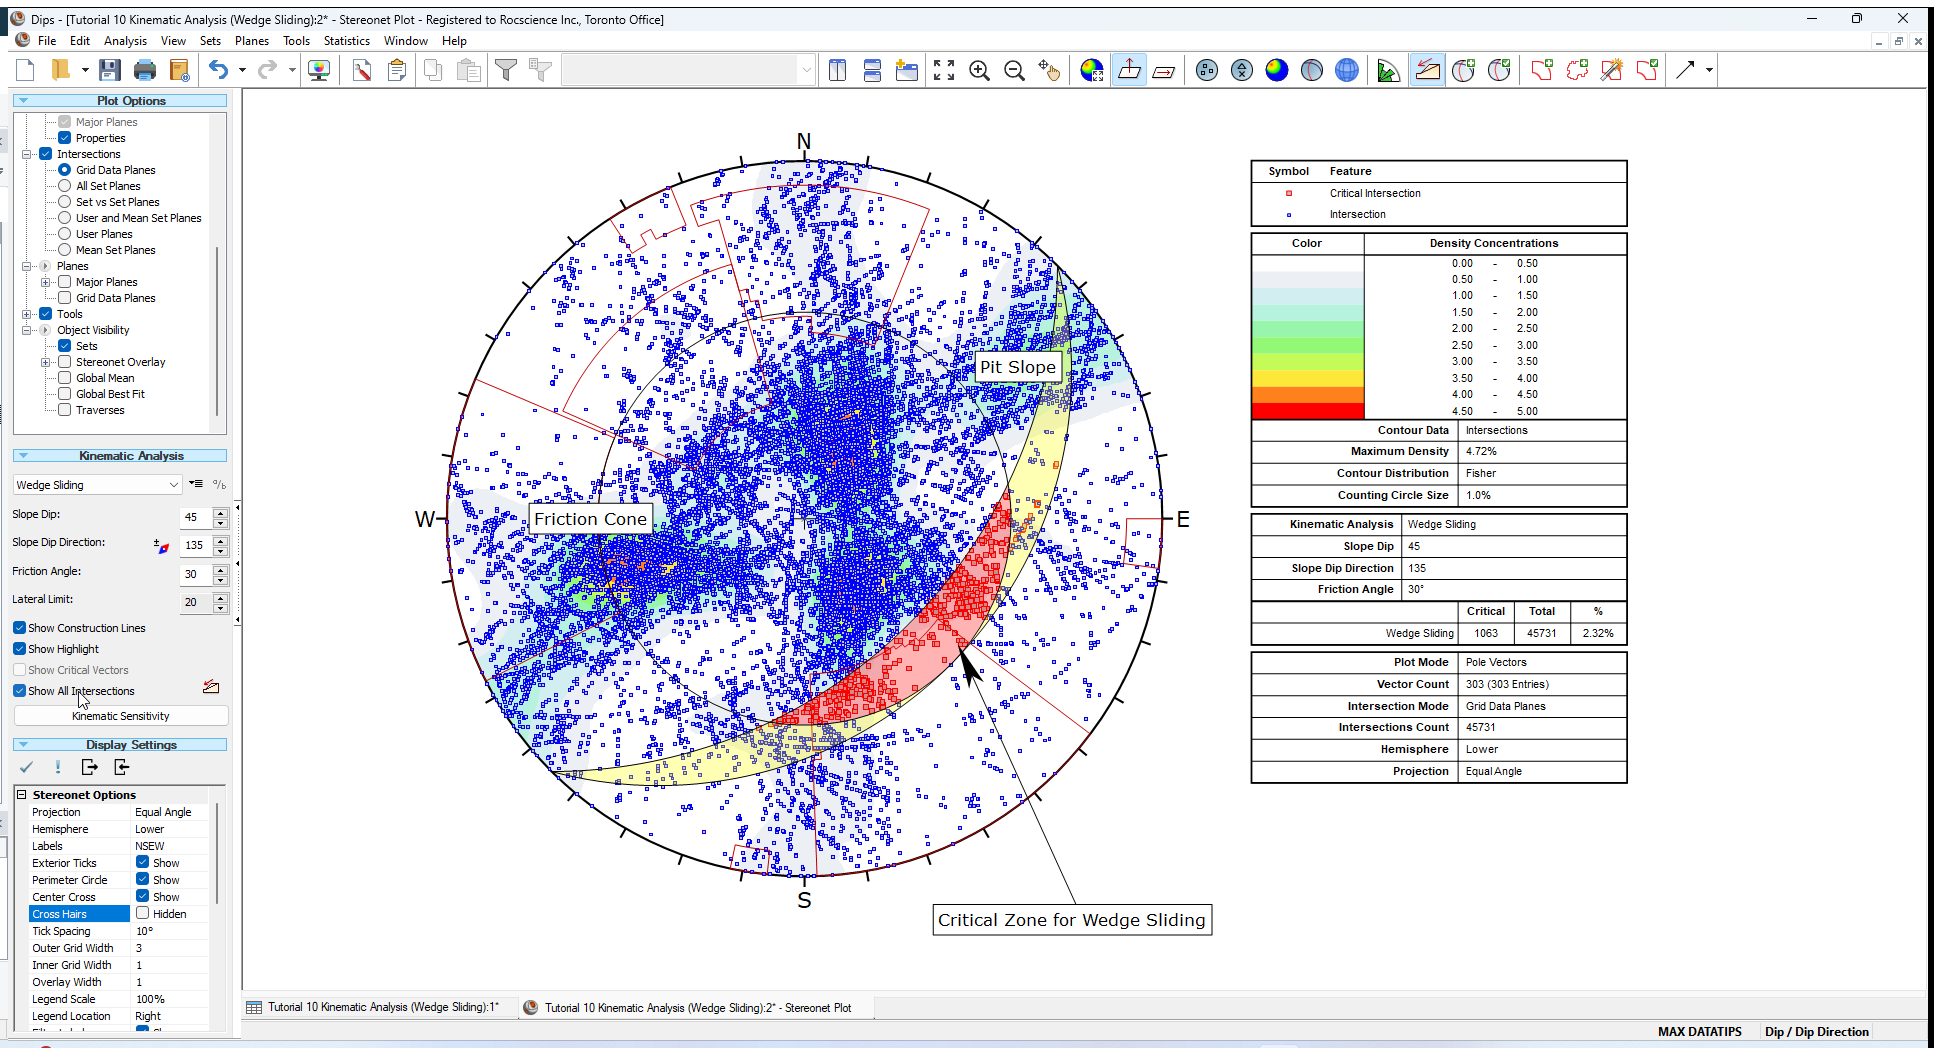Screen dimensions: 1936x1048
Task: Expand the Stereotet Overlay tree item
Action: pos(45,361)
